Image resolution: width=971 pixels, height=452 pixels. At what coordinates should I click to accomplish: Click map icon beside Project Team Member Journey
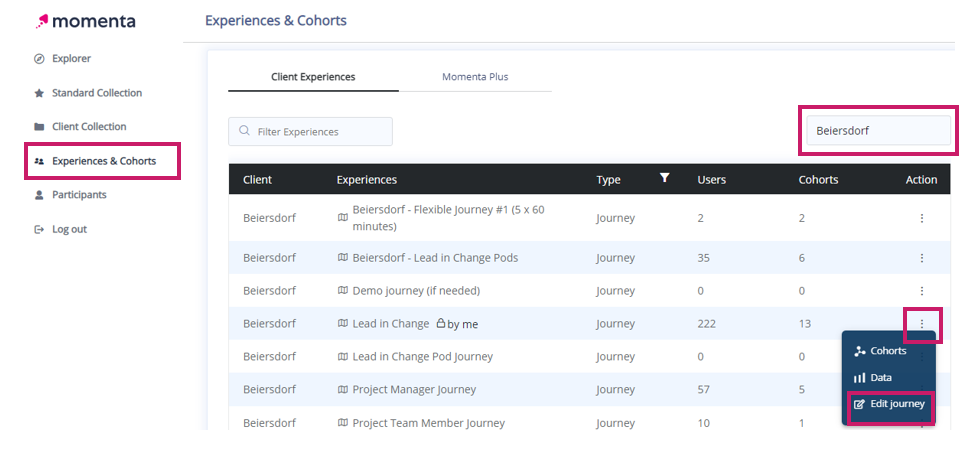(342, 423)
